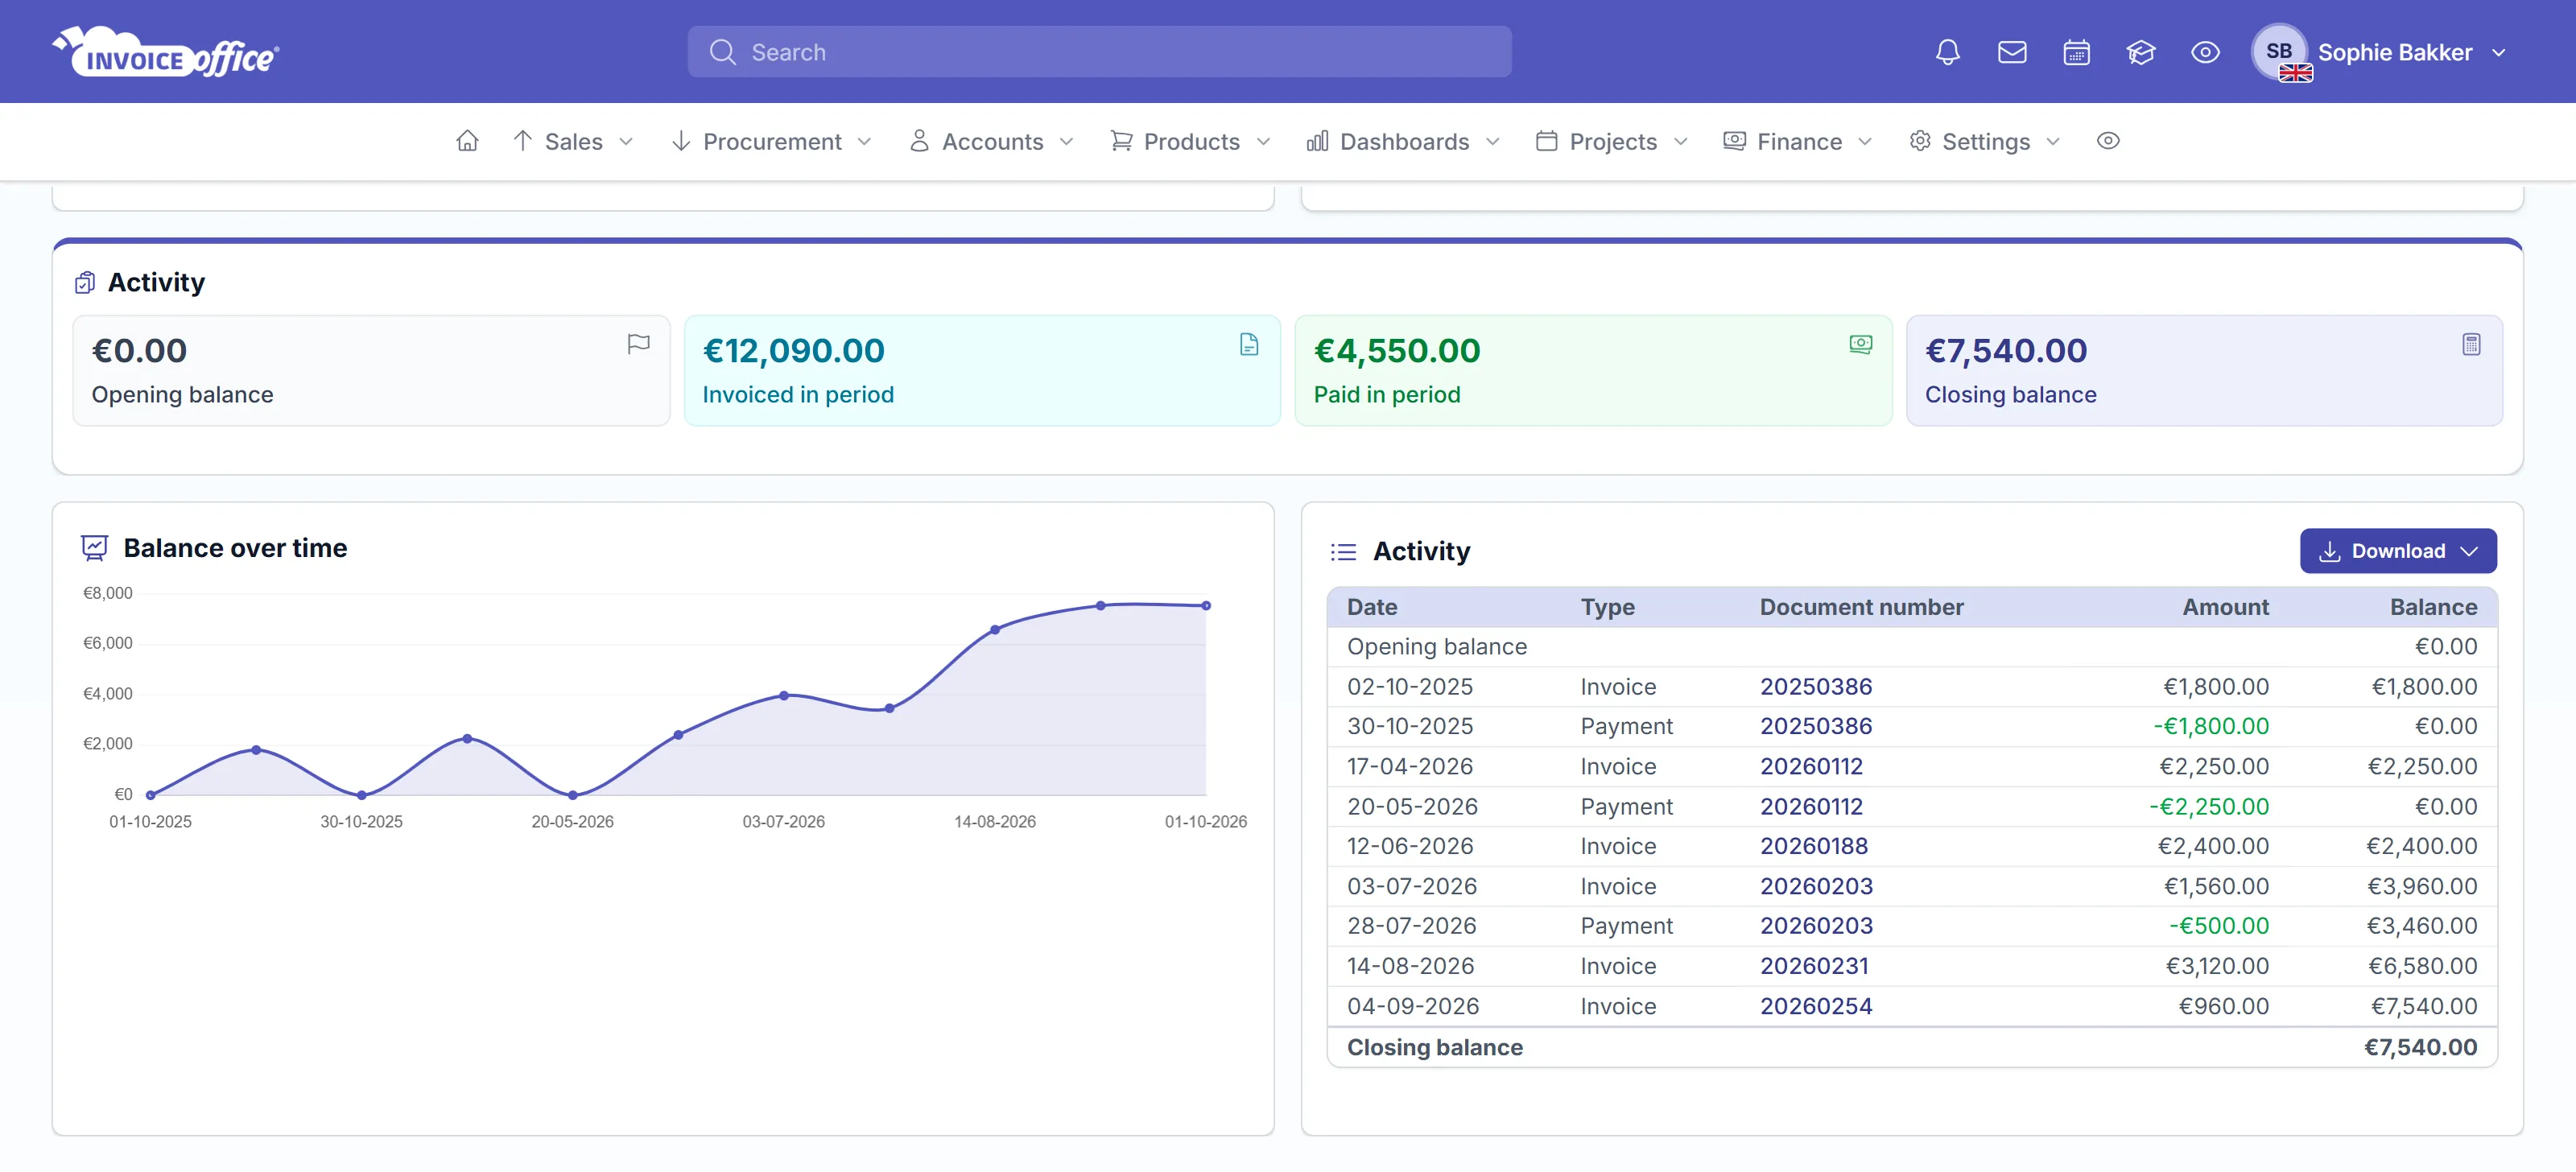
Task: Open Download options chevron
Action: pos(2469,551)
